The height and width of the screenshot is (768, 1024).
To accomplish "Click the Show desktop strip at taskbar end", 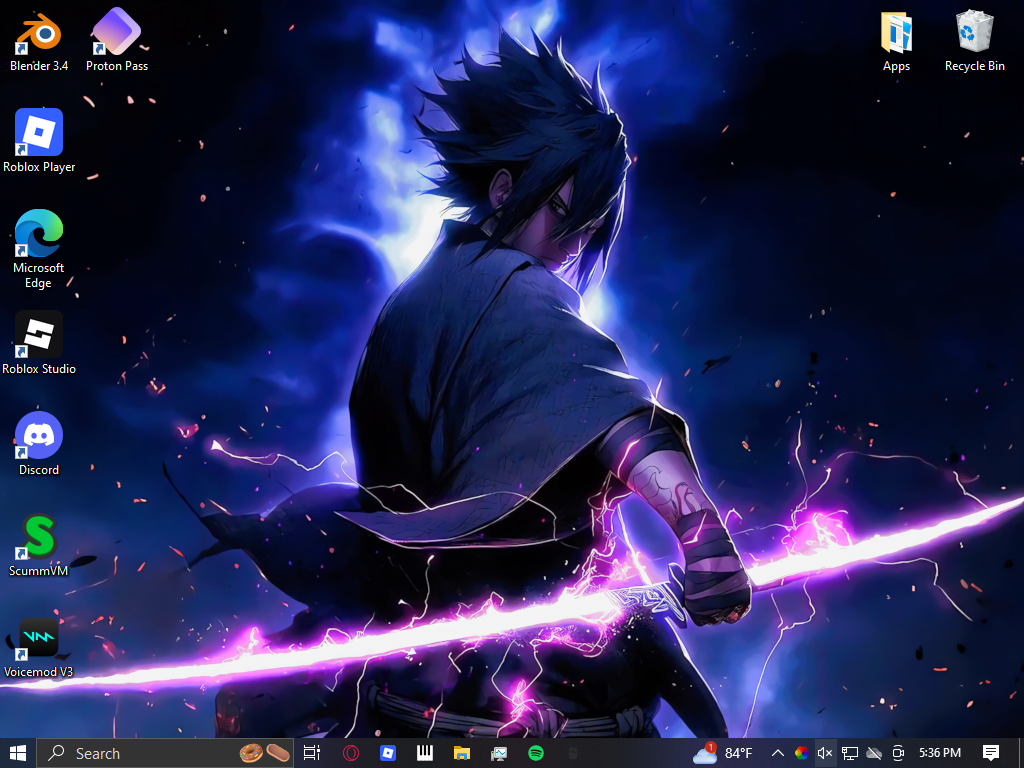I will click(1021, 753).
